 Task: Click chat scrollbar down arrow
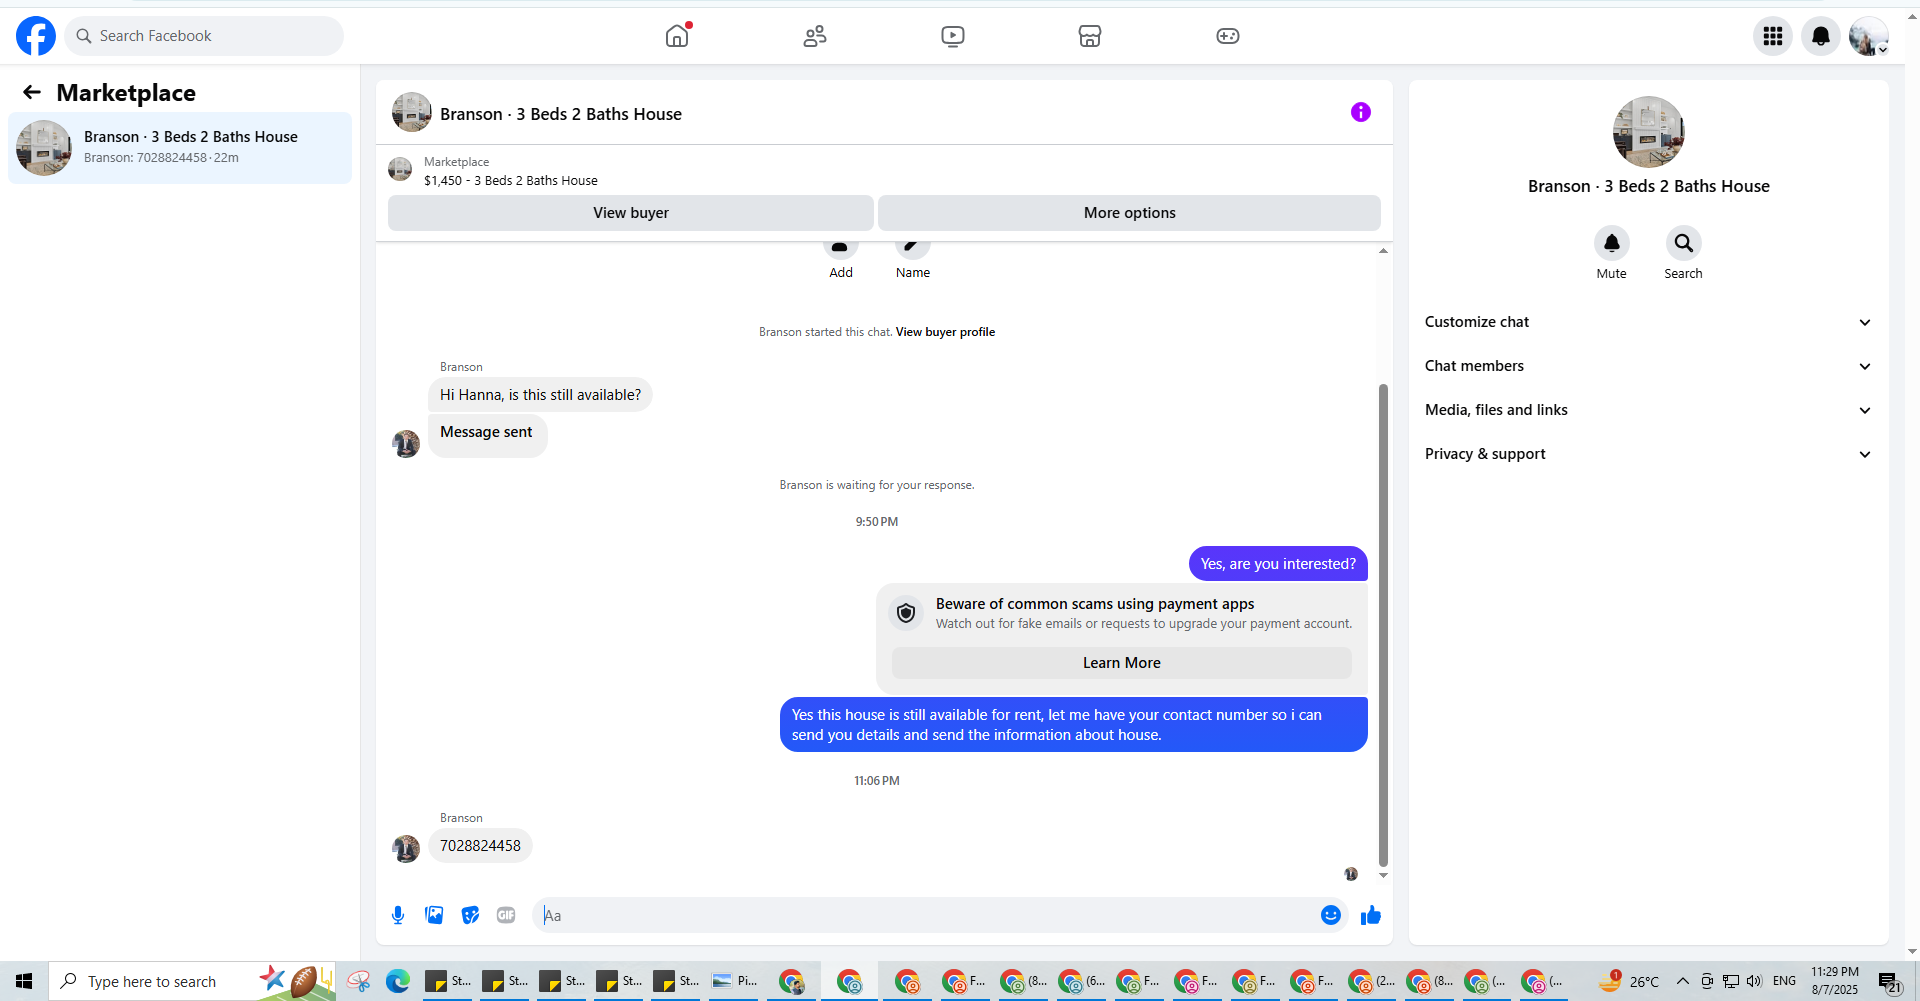coord(1383,875)
